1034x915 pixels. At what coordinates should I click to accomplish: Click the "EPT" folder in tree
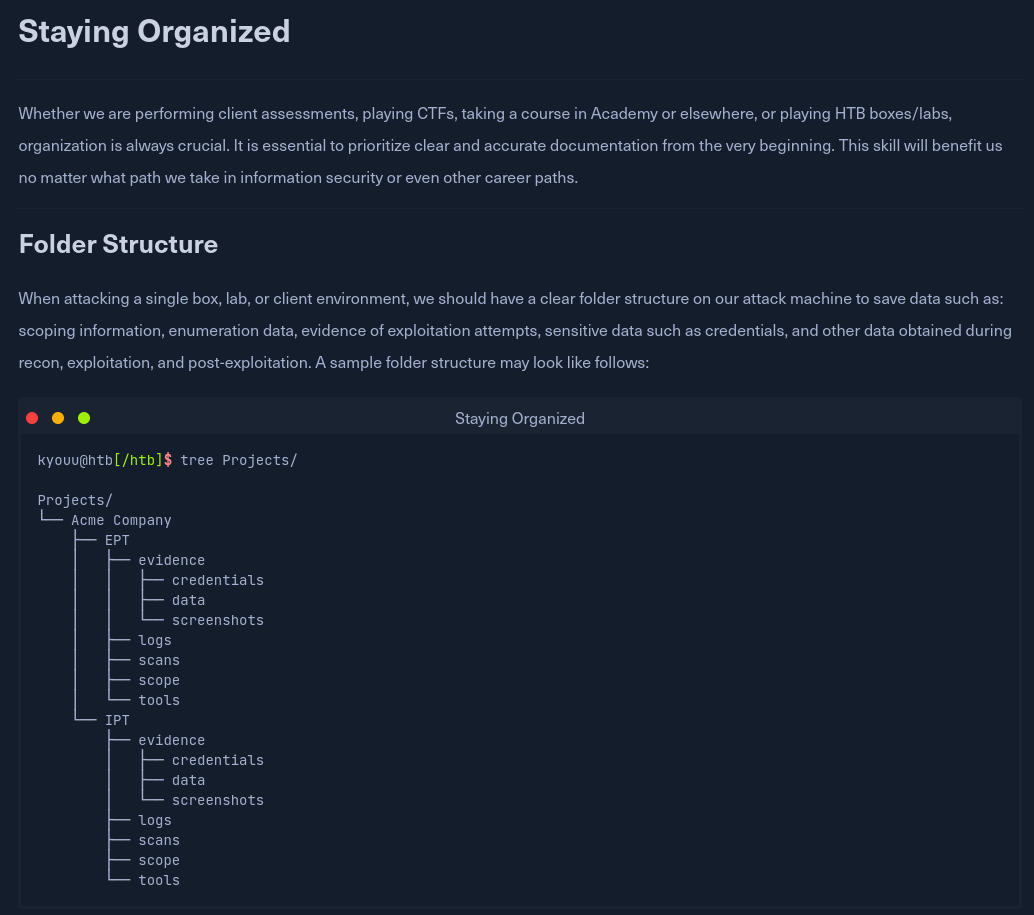117,540
